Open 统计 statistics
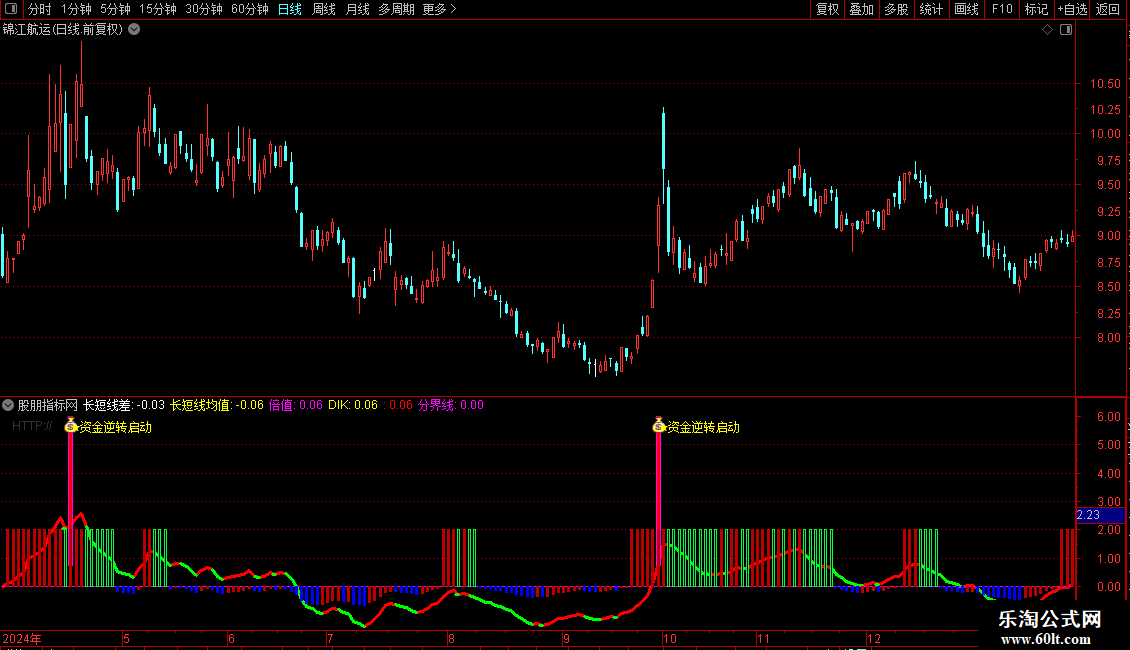Viewport: 1130px width, 650px height. 931,9
